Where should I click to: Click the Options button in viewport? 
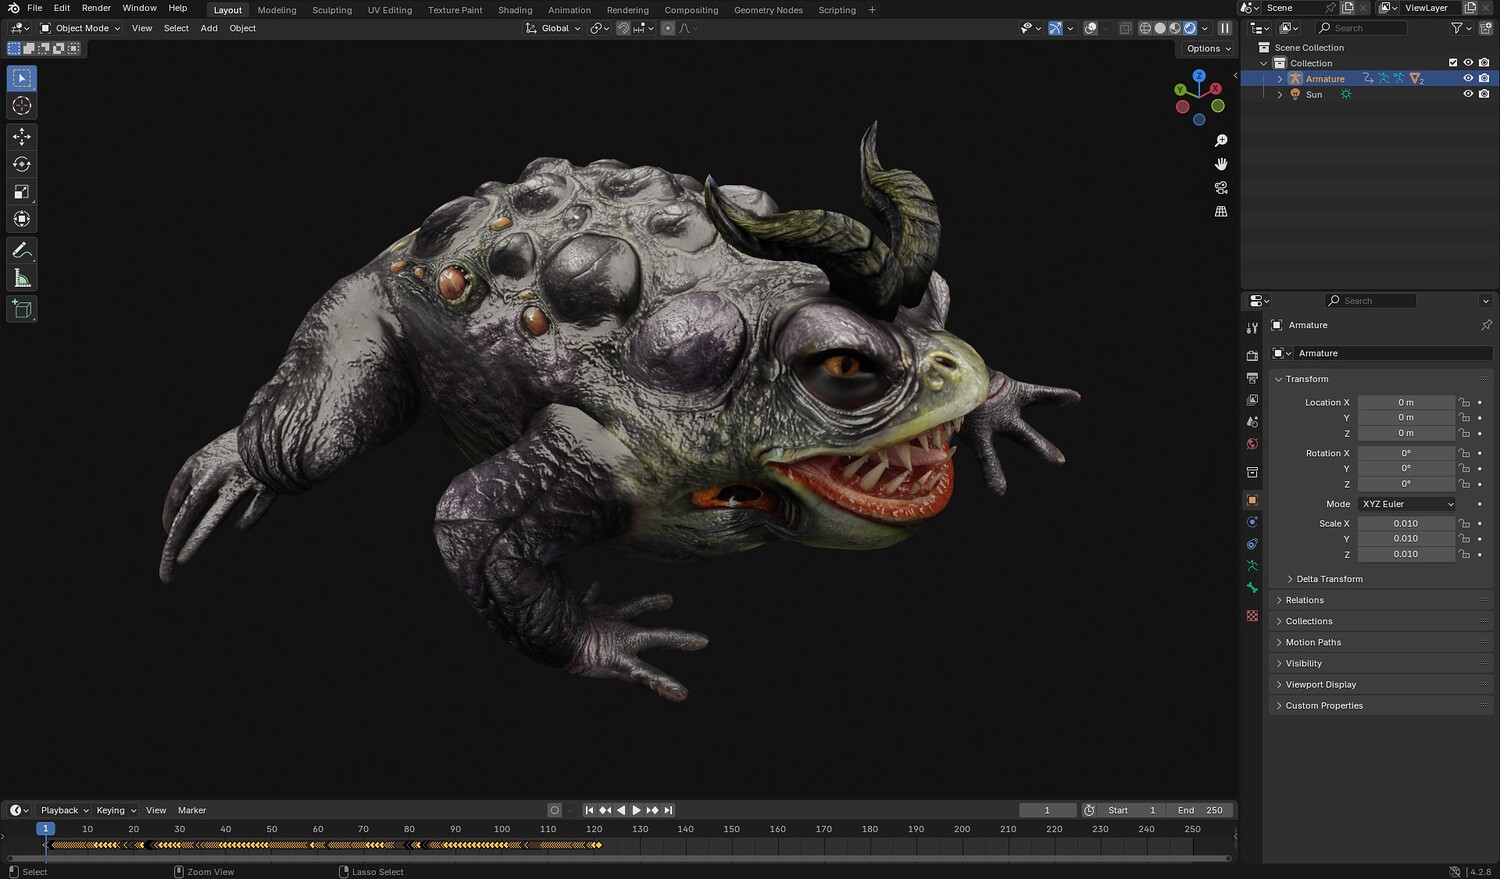(1208, 48)
